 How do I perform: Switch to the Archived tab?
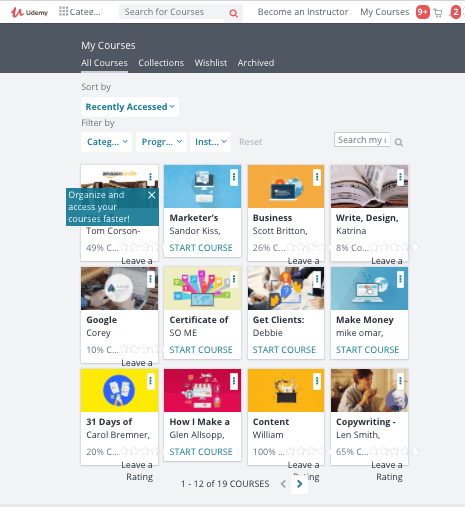click(x=256, y=63)
